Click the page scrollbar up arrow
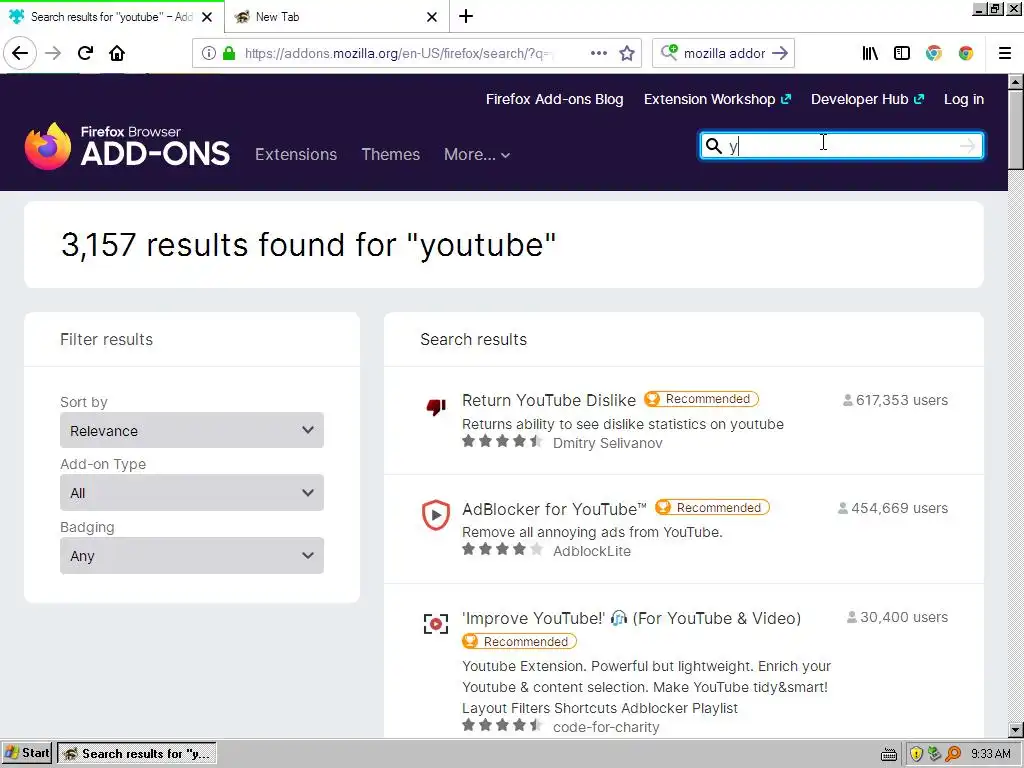The height and width of the screenshot is (768, 1024). pos(1016,82)
